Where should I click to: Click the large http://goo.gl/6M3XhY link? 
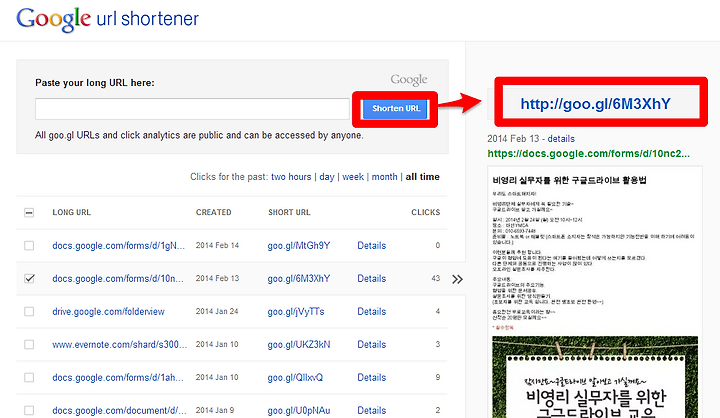click(596, 104)
